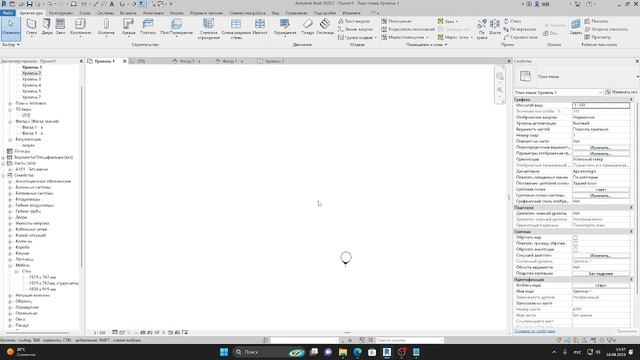Click Model Text (Текст модели) tool
Screen dimensions: 640x360
[x=354, y=21]
